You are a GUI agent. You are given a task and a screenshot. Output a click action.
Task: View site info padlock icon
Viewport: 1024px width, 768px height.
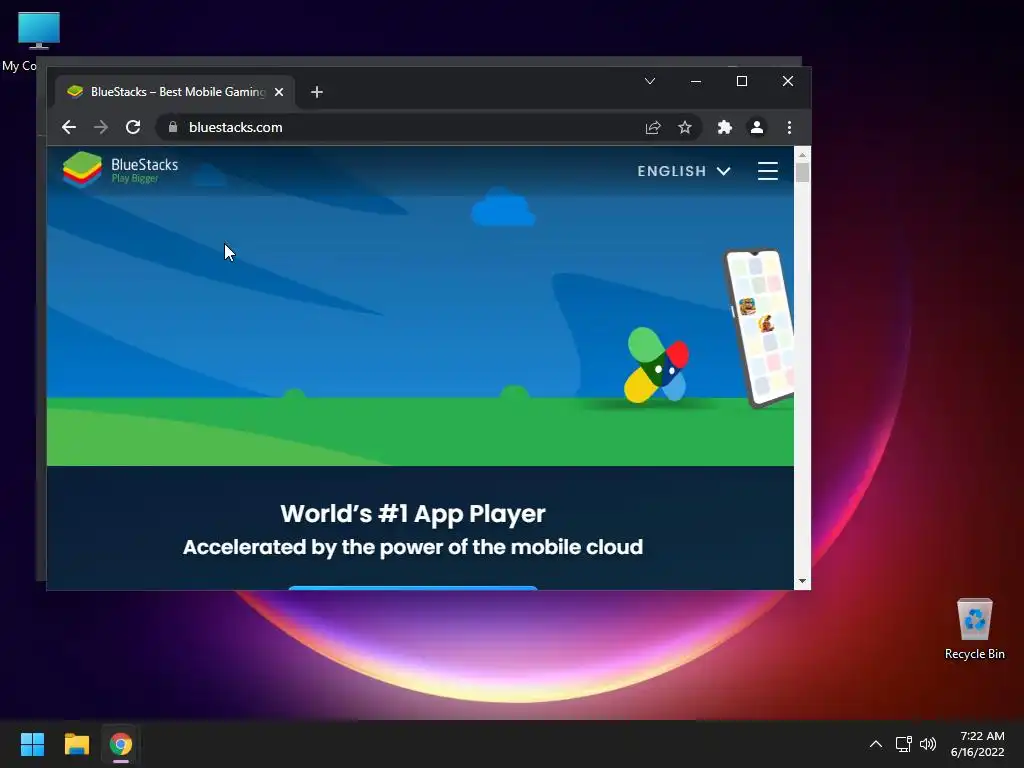pos(172,127)
